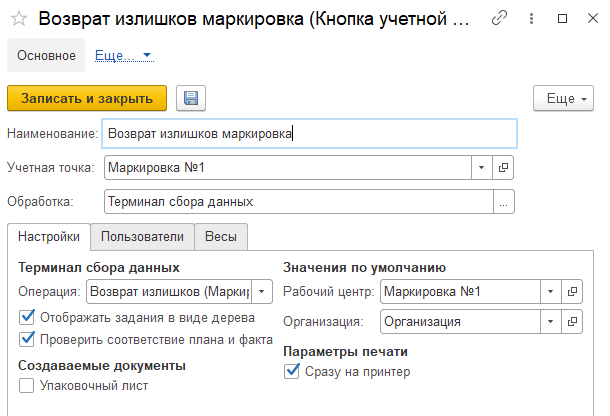Click ellipsis button next to Обработка field
This screenshot has width=610, height=416.
tap(504, 201)
